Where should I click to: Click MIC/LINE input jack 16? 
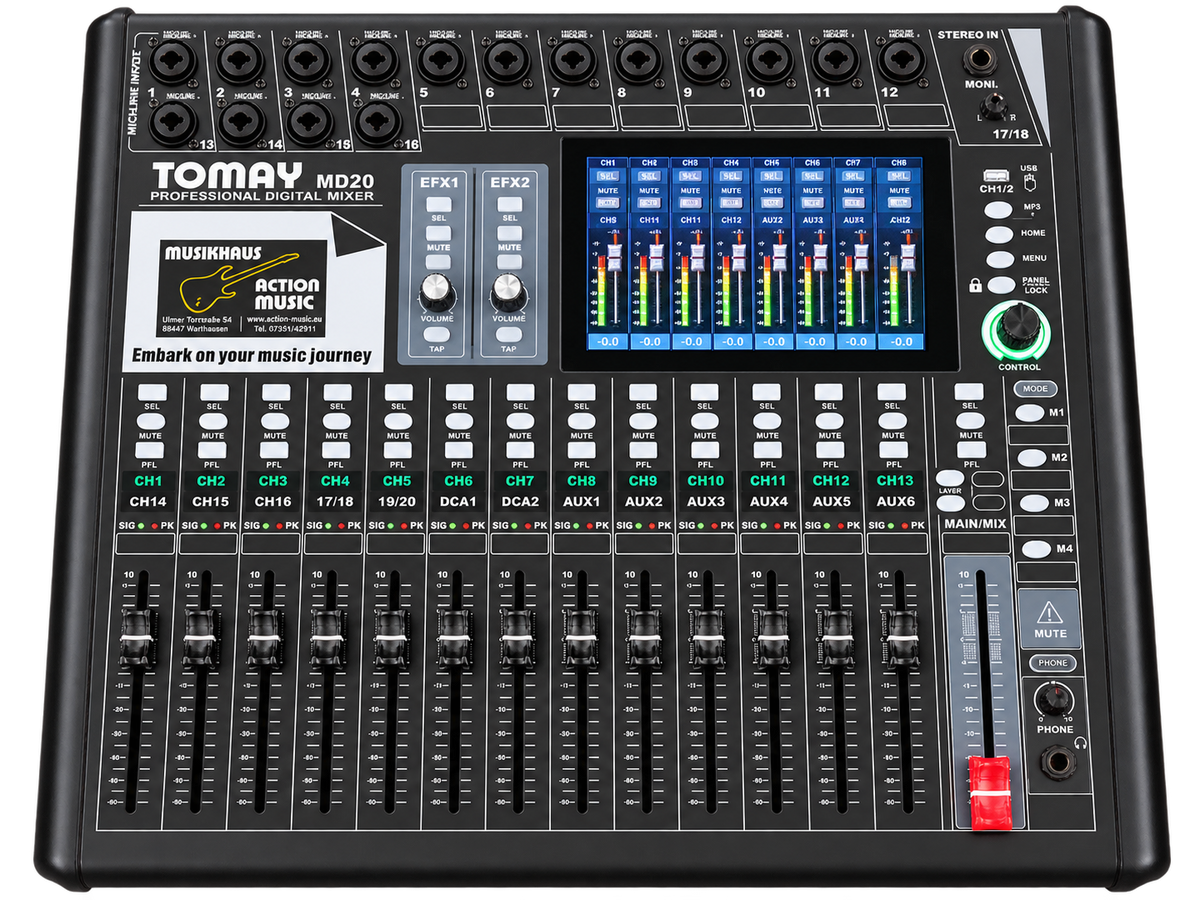(x=379, y=123)
